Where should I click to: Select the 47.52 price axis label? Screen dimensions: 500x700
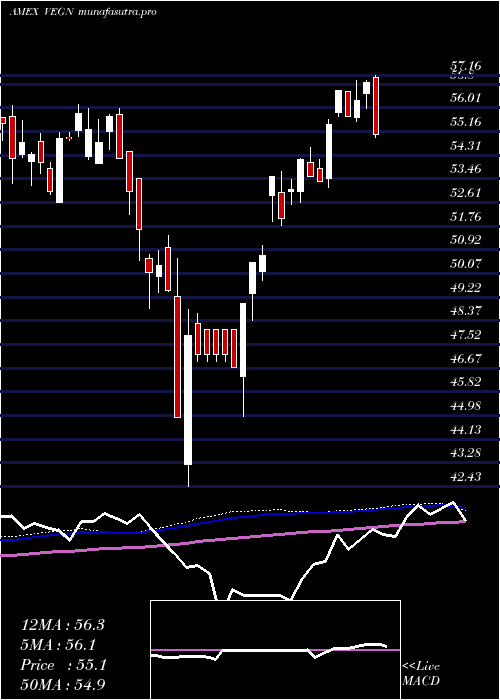[x=466, y=335]
